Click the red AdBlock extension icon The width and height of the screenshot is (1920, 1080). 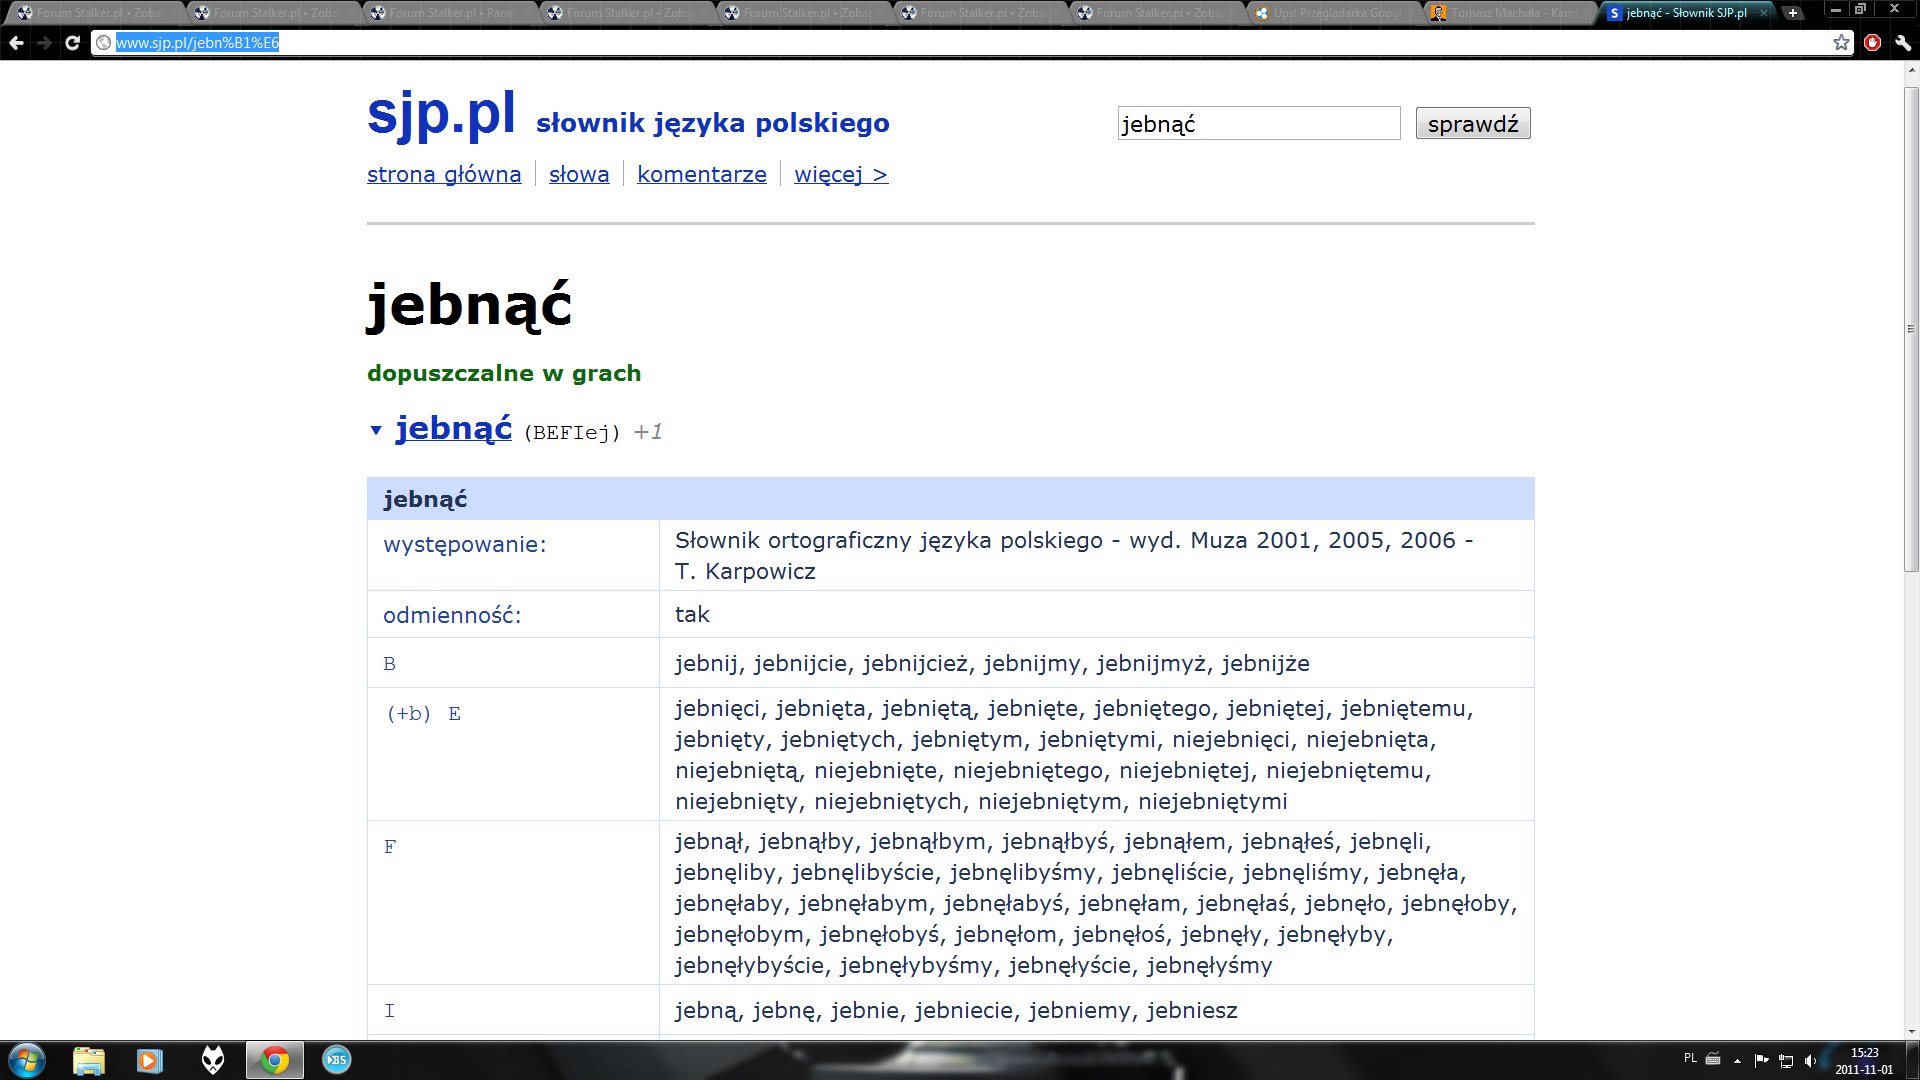(1873, 43)
